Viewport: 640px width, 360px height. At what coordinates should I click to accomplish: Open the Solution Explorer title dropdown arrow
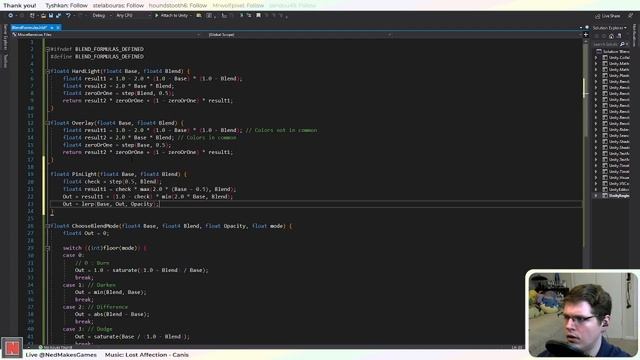(625, 28)
